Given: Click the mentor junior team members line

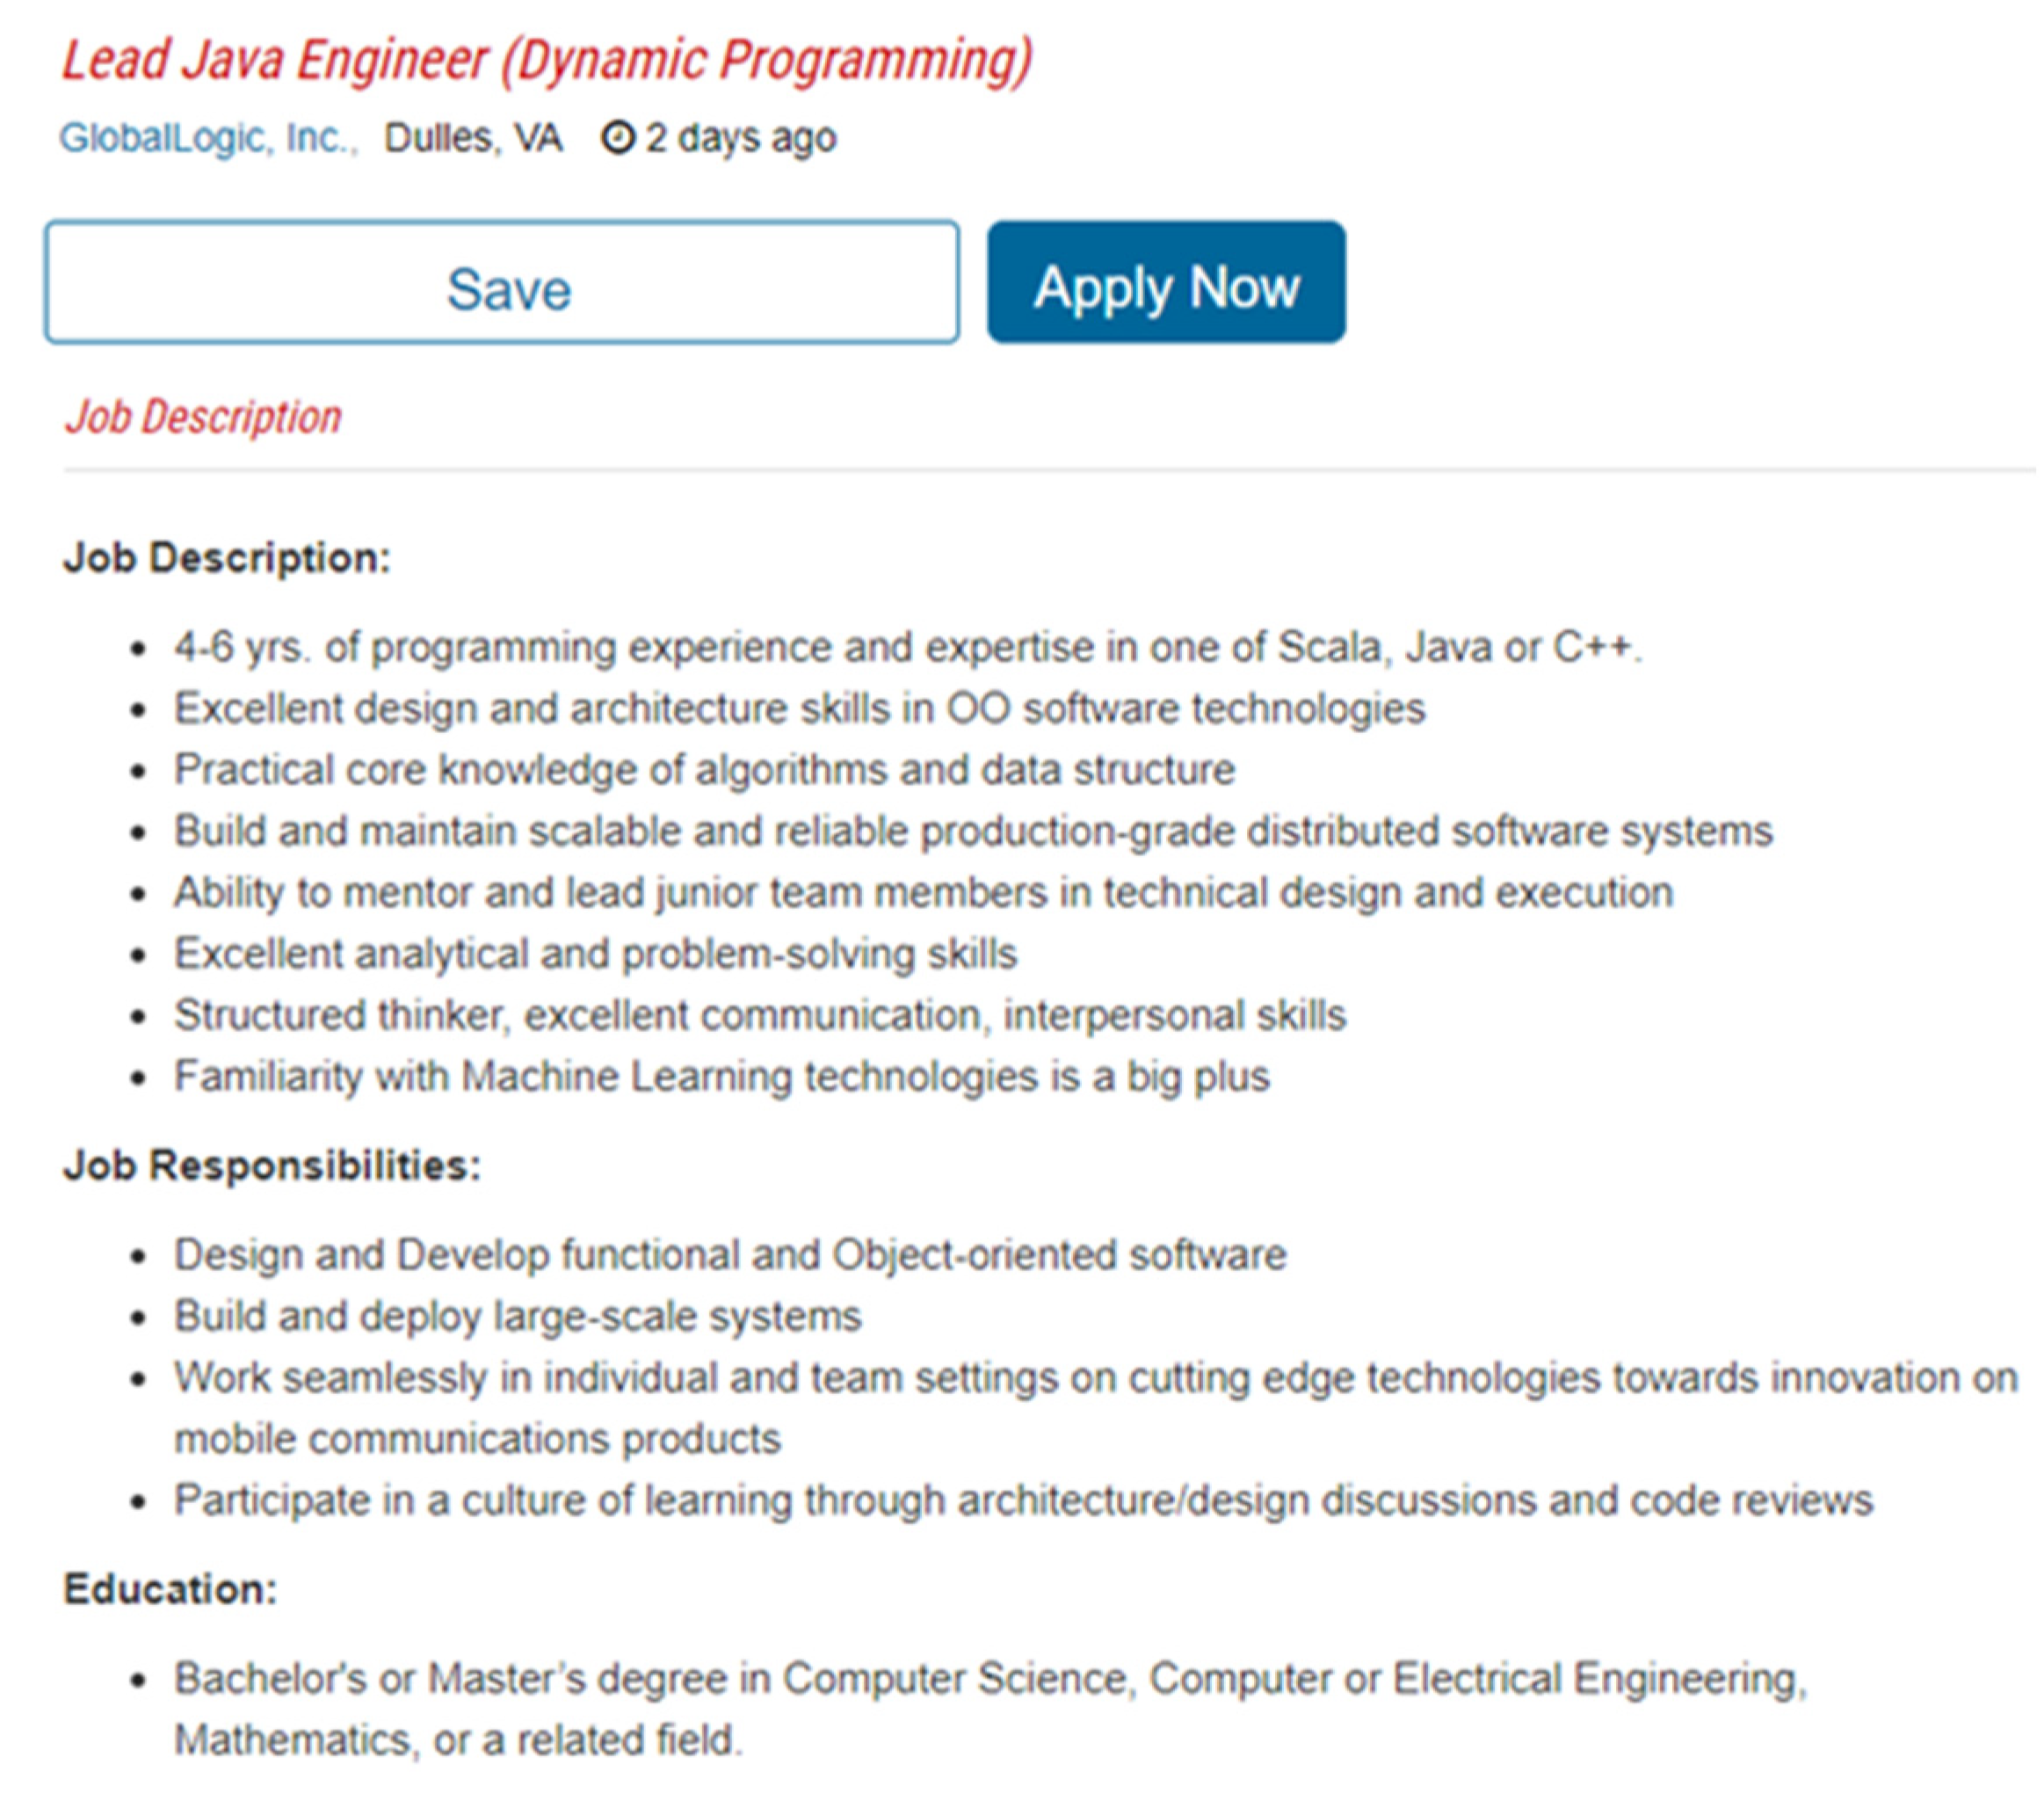Looking at the screenshot, I should (x=923, y=892).
